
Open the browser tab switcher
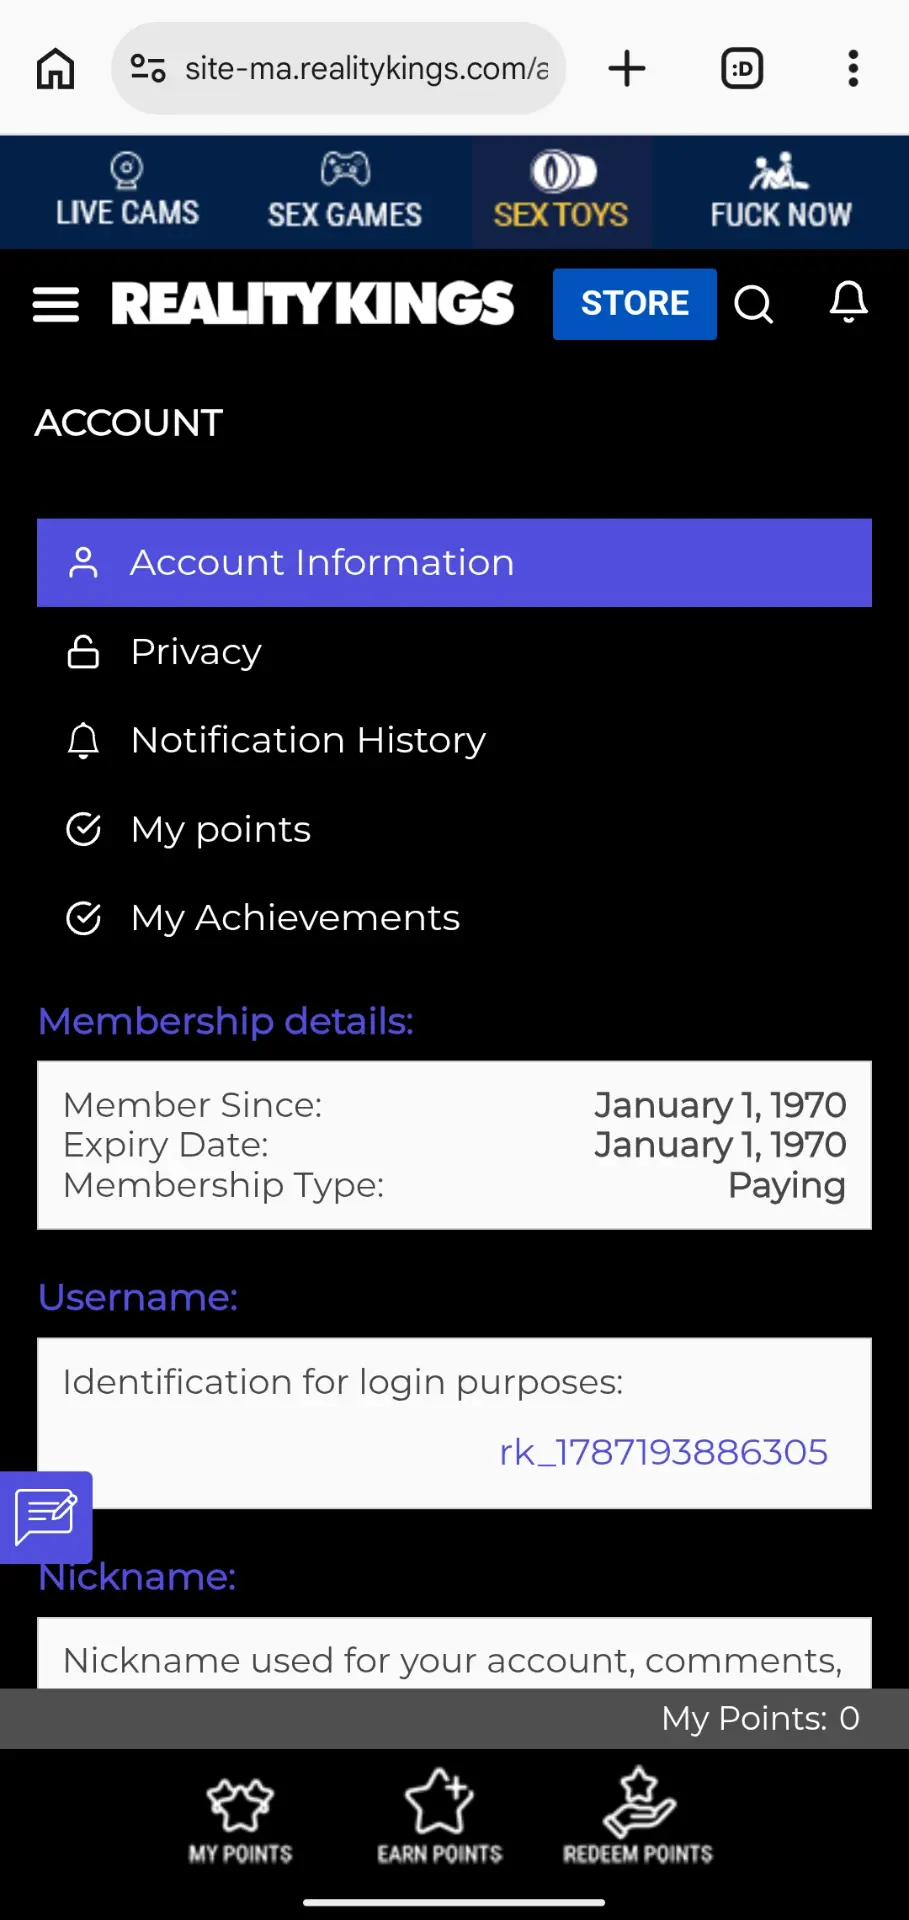point(742,69)
